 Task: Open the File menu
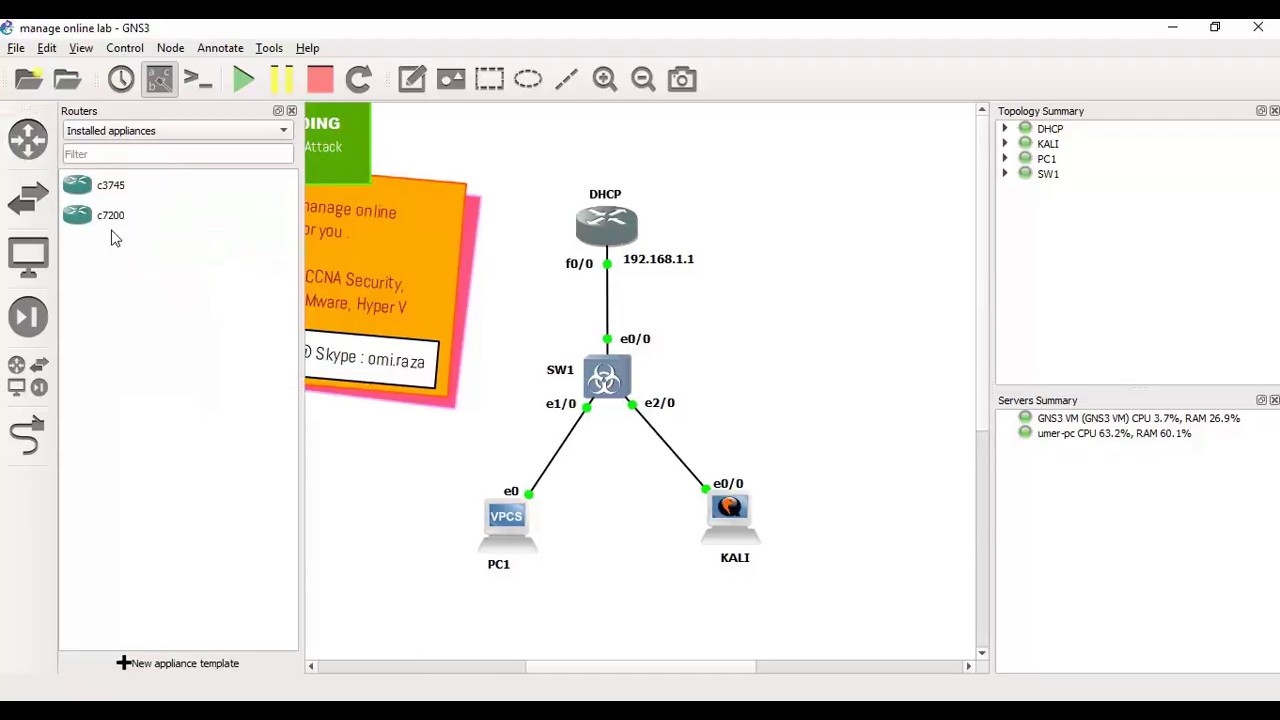pyautogui.click(x=16, y=48)
